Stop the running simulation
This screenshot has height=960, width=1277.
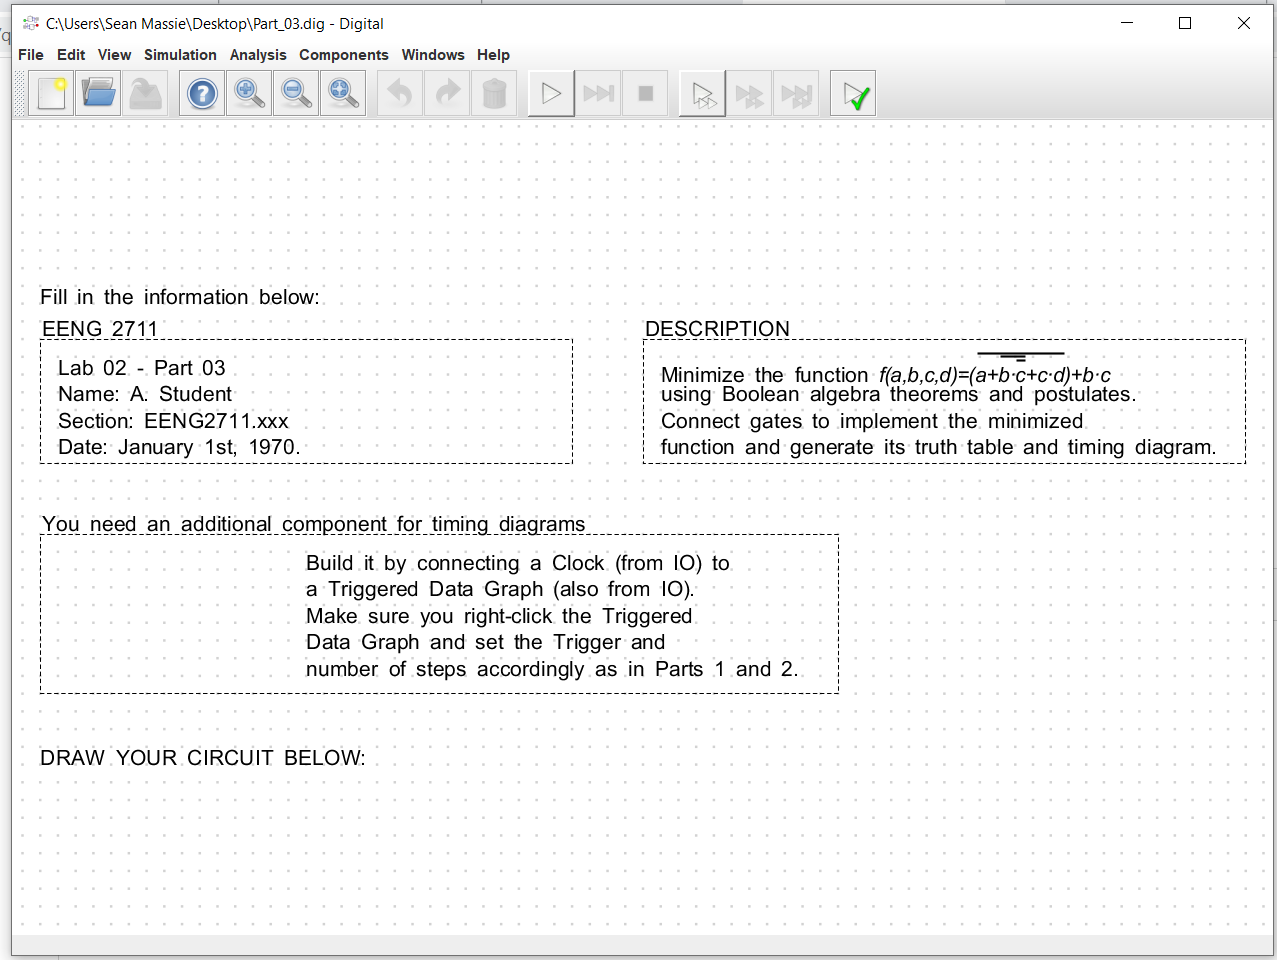pos(645,93)
